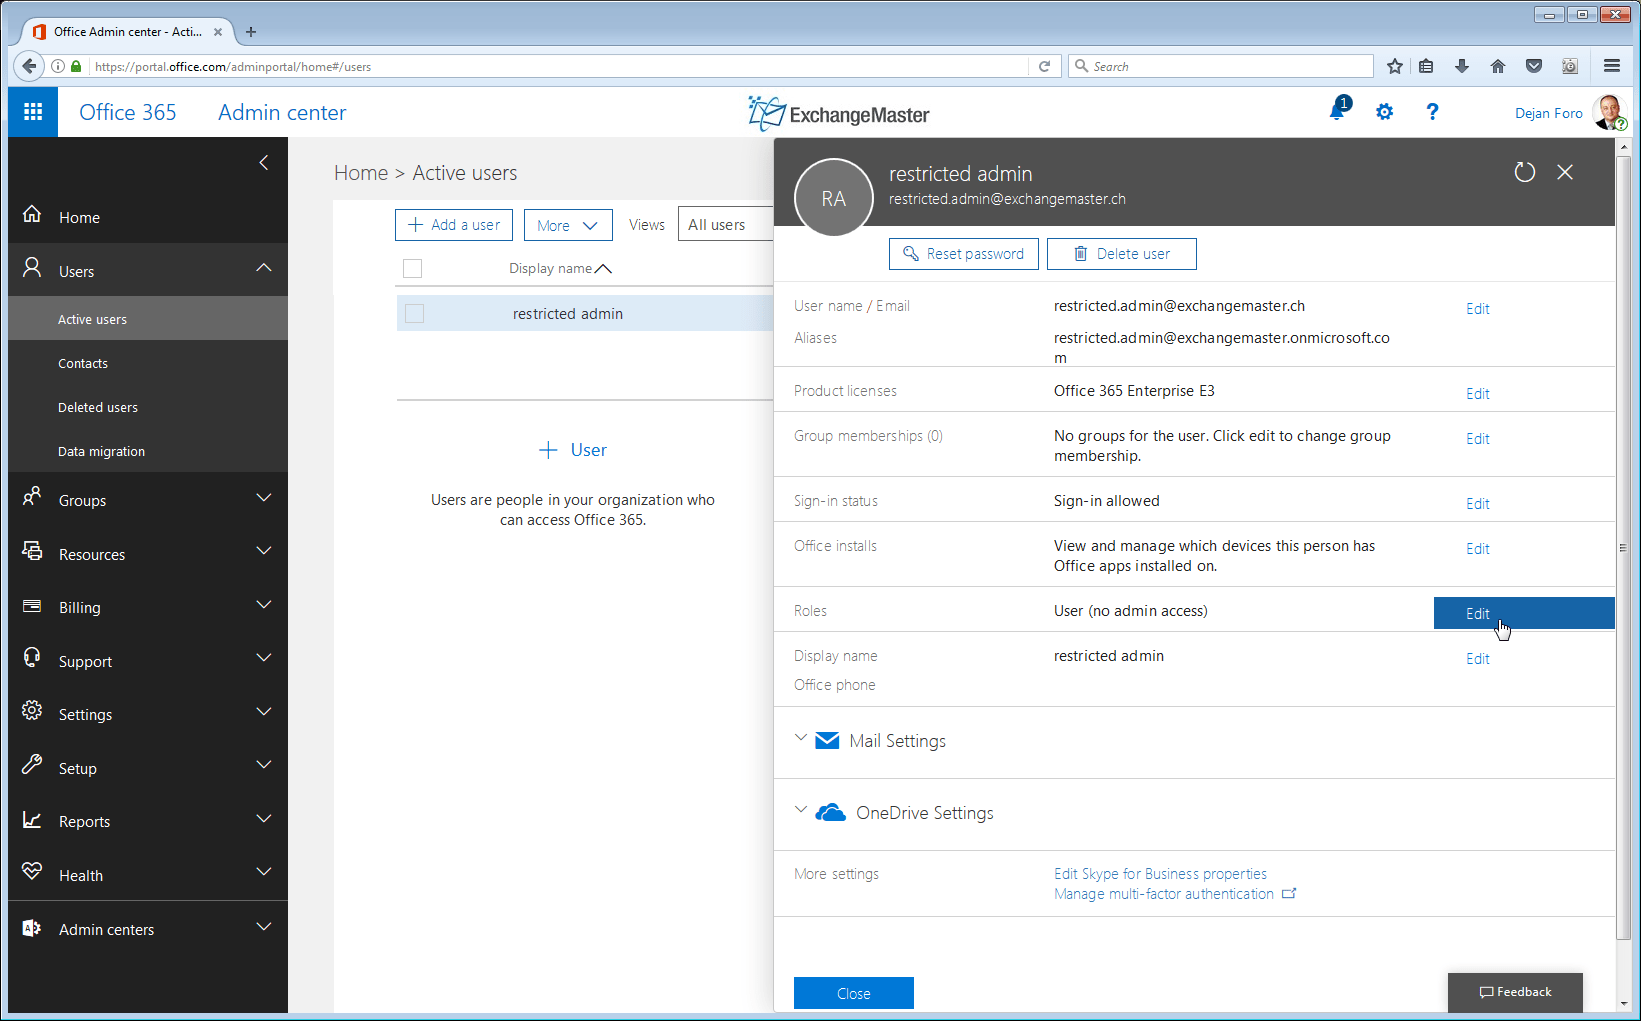Click the Billing icon in the sidebar

coord(32,605)
